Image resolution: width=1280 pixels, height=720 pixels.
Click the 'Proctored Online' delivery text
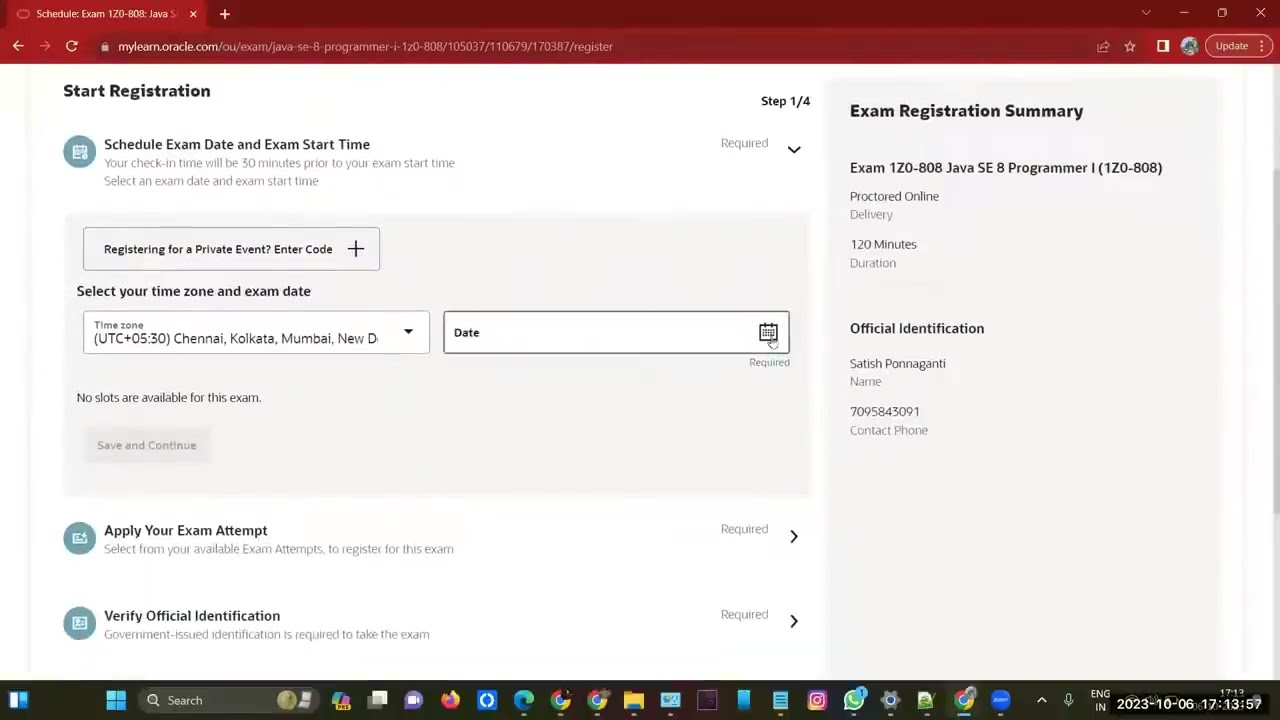[x=894, y=196]
